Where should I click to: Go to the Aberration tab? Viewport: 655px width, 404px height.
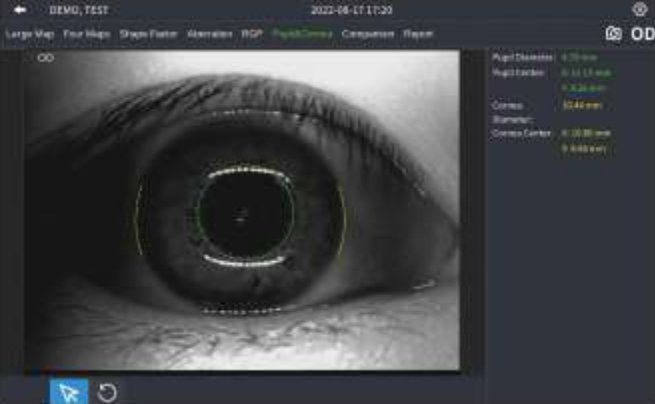[x=210, y=33]
